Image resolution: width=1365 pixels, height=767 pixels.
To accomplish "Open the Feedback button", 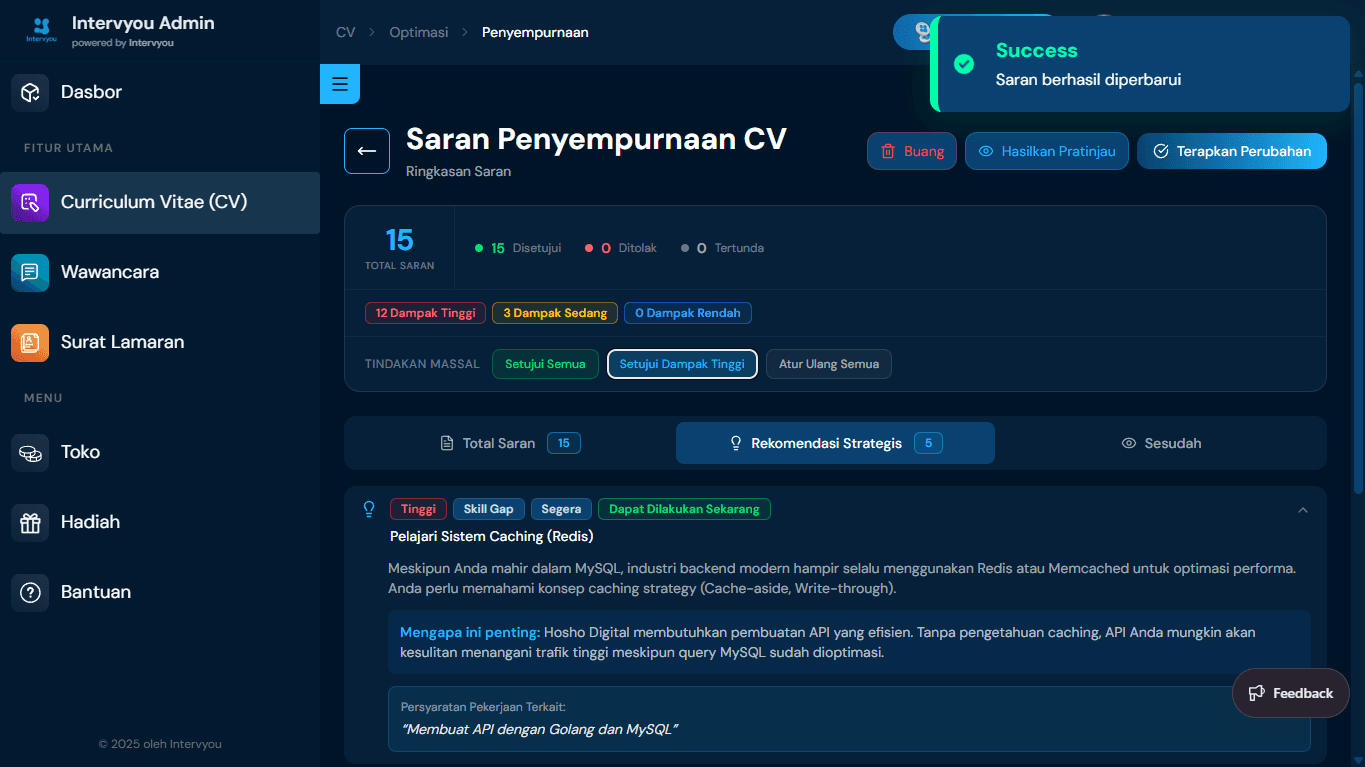I will [x=1291, y=693].
